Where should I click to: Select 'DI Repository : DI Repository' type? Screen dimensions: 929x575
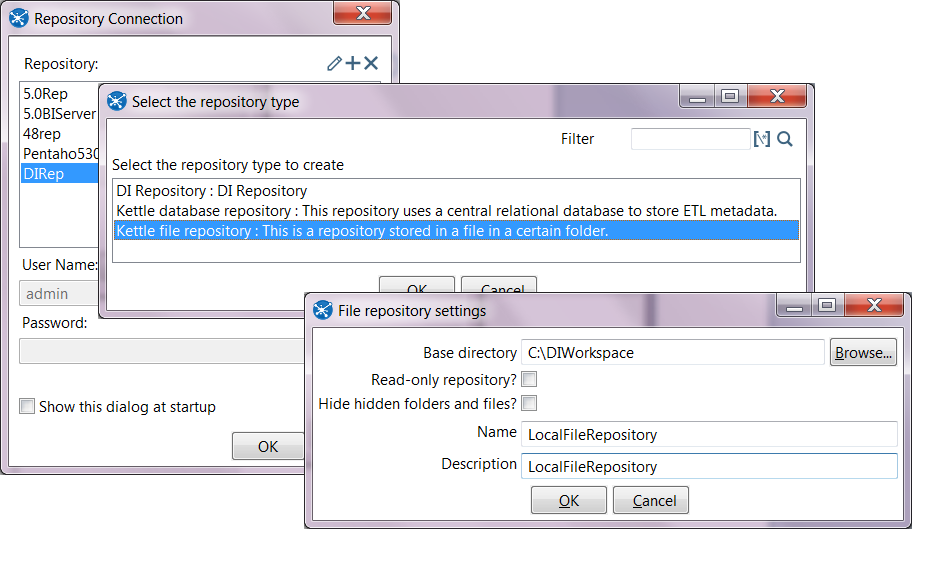click(456, 191)
